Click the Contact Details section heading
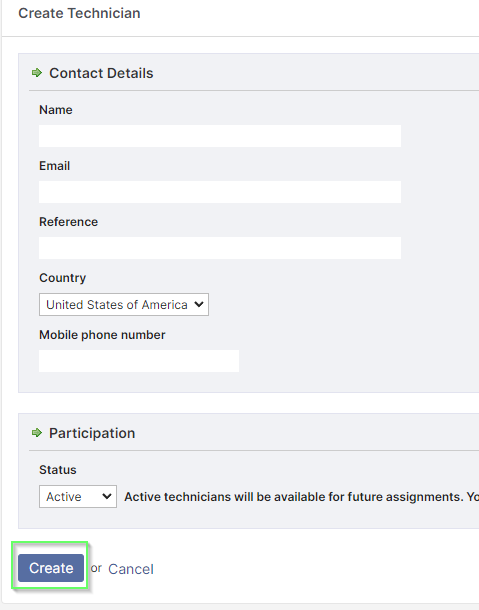479x610 pixels. 101,73
